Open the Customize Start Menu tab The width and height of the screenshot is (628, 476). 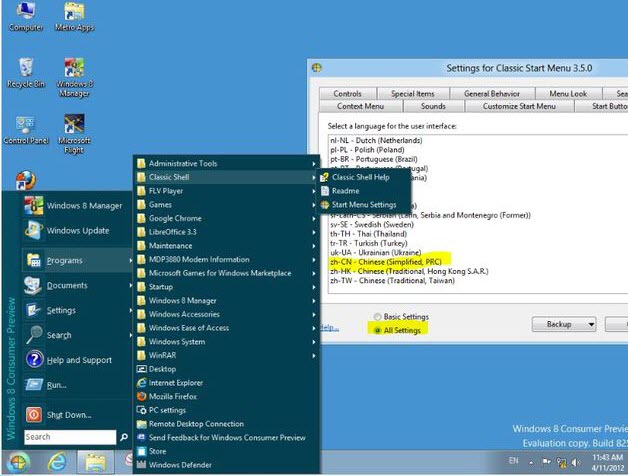[x=519, y=106]
